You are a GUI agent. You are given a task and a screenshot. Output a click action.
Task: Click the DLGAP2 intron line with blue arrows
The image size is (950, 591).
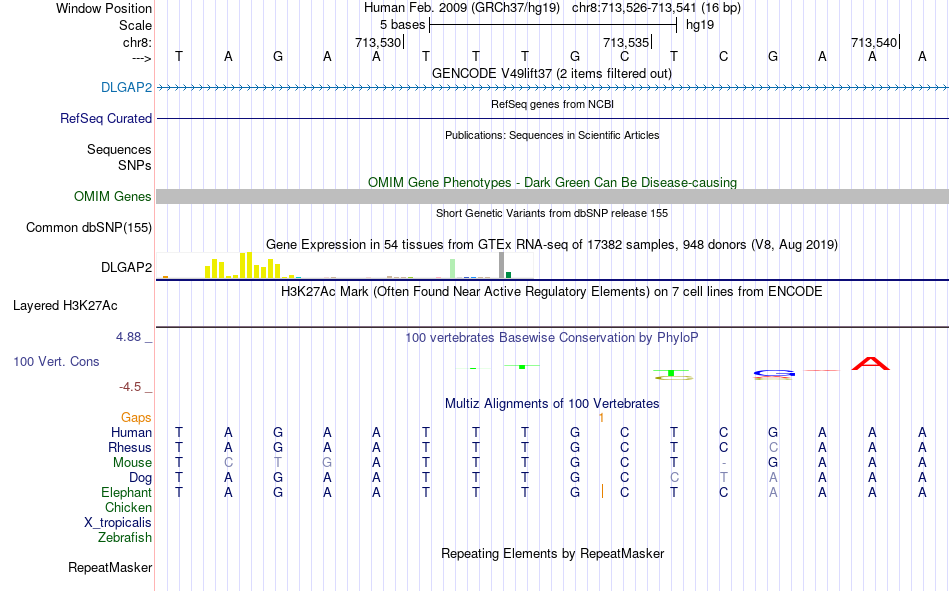point(553,88)
